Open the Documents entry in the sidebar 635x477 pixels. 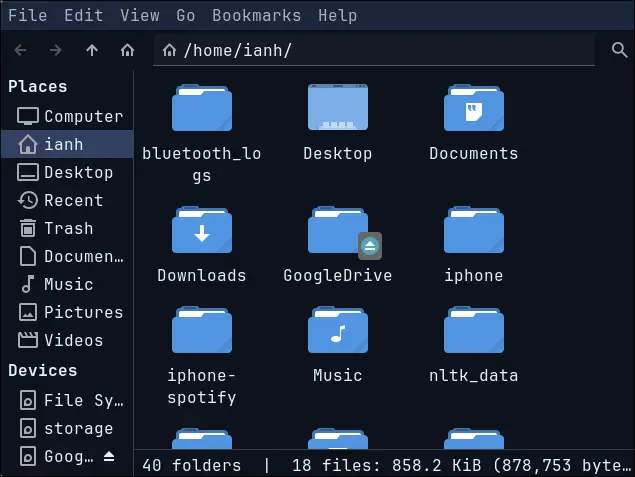tap(67, 256)
